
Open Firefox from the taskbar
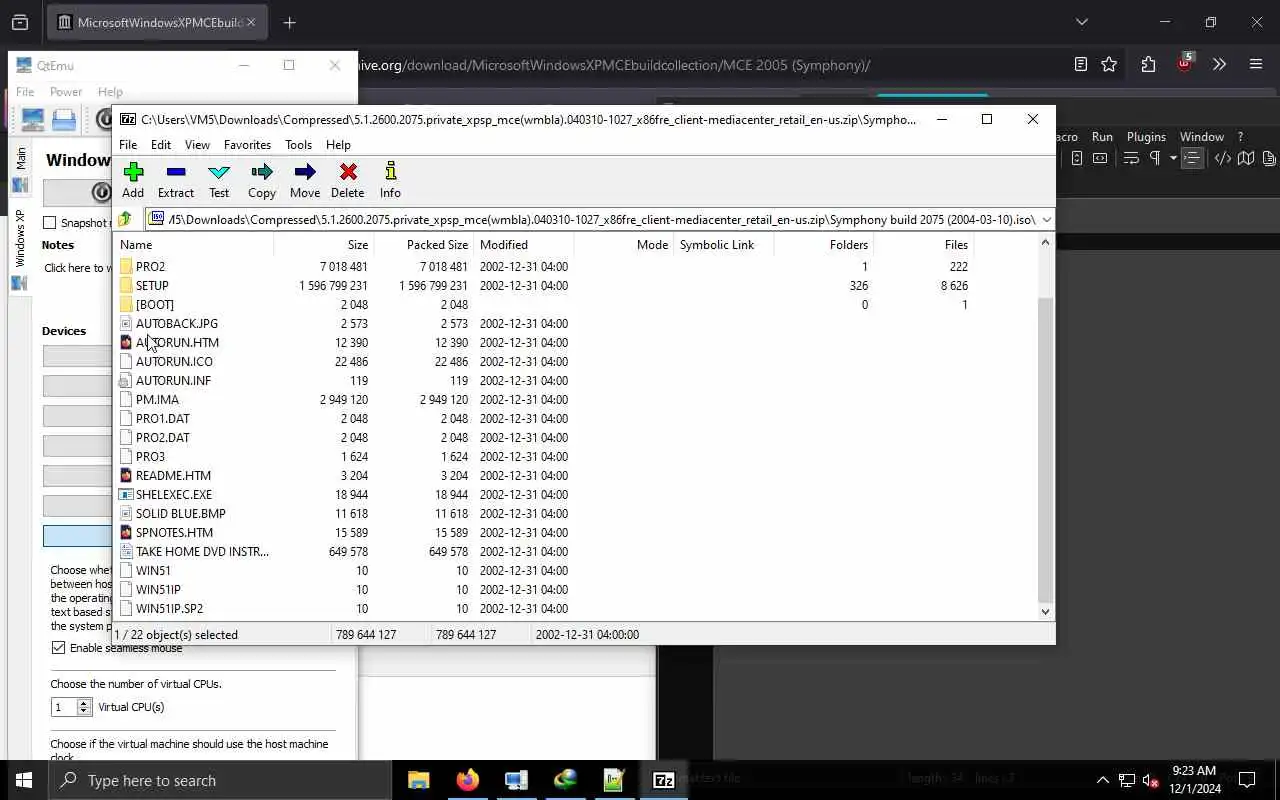467,780
